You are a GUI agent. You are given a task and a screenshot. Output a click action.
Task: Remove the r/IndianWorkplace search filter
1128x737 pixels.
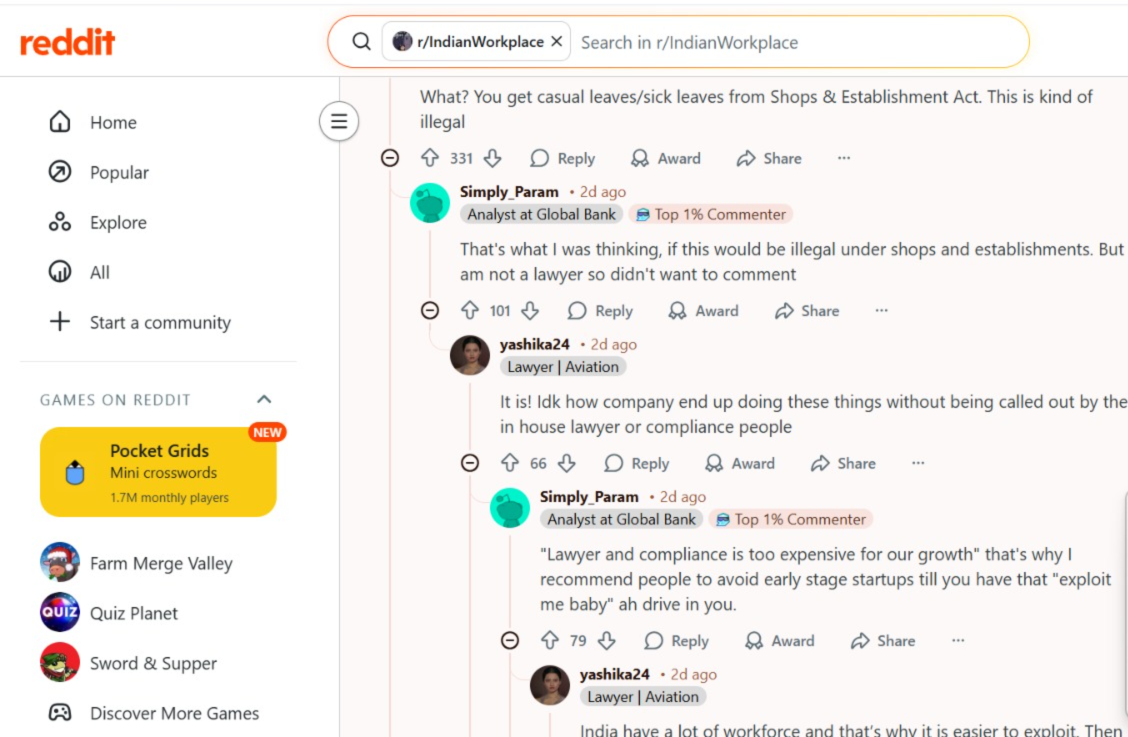click(557, 42)
